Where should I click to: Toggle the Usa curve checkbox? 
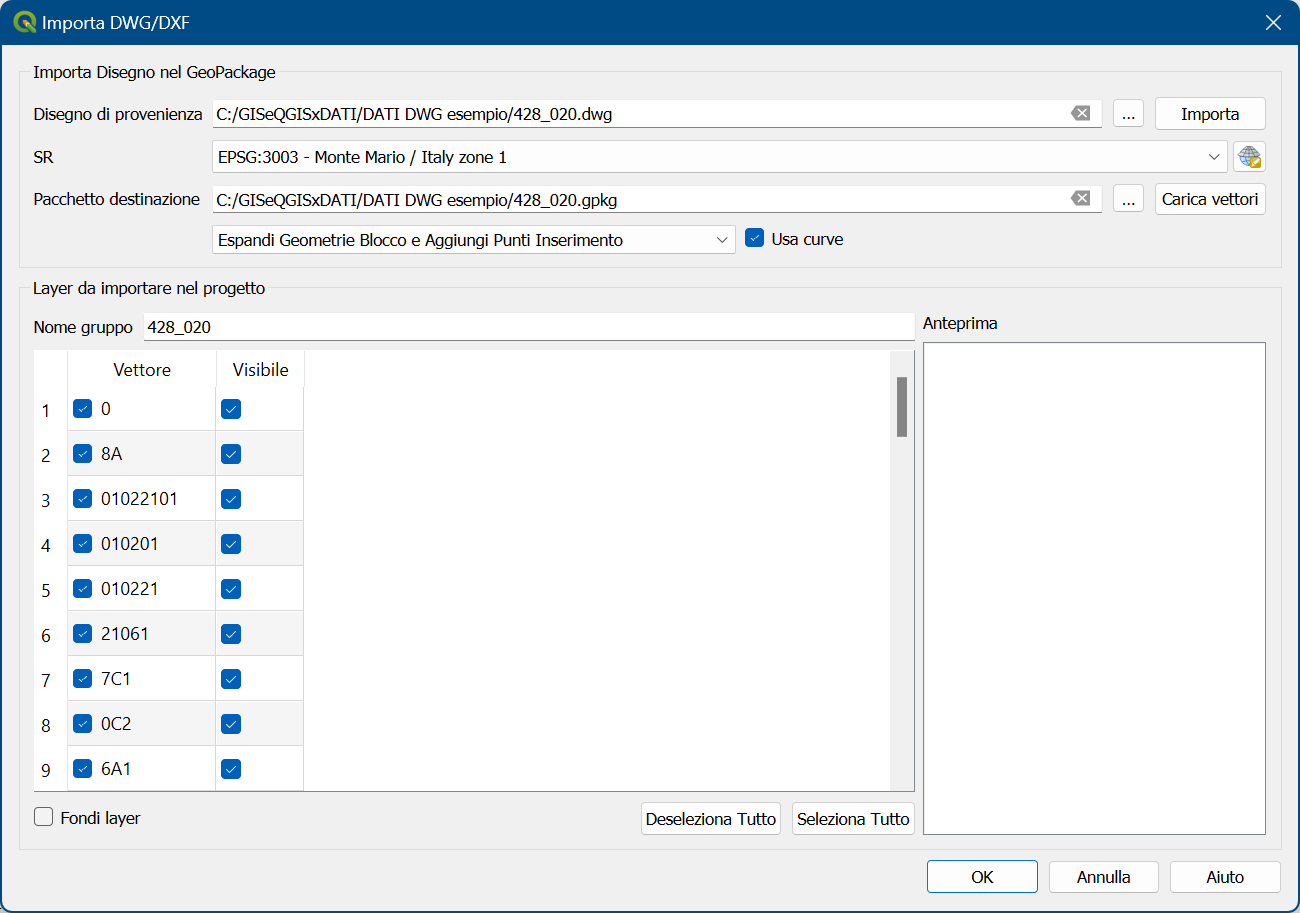(755, 239)
